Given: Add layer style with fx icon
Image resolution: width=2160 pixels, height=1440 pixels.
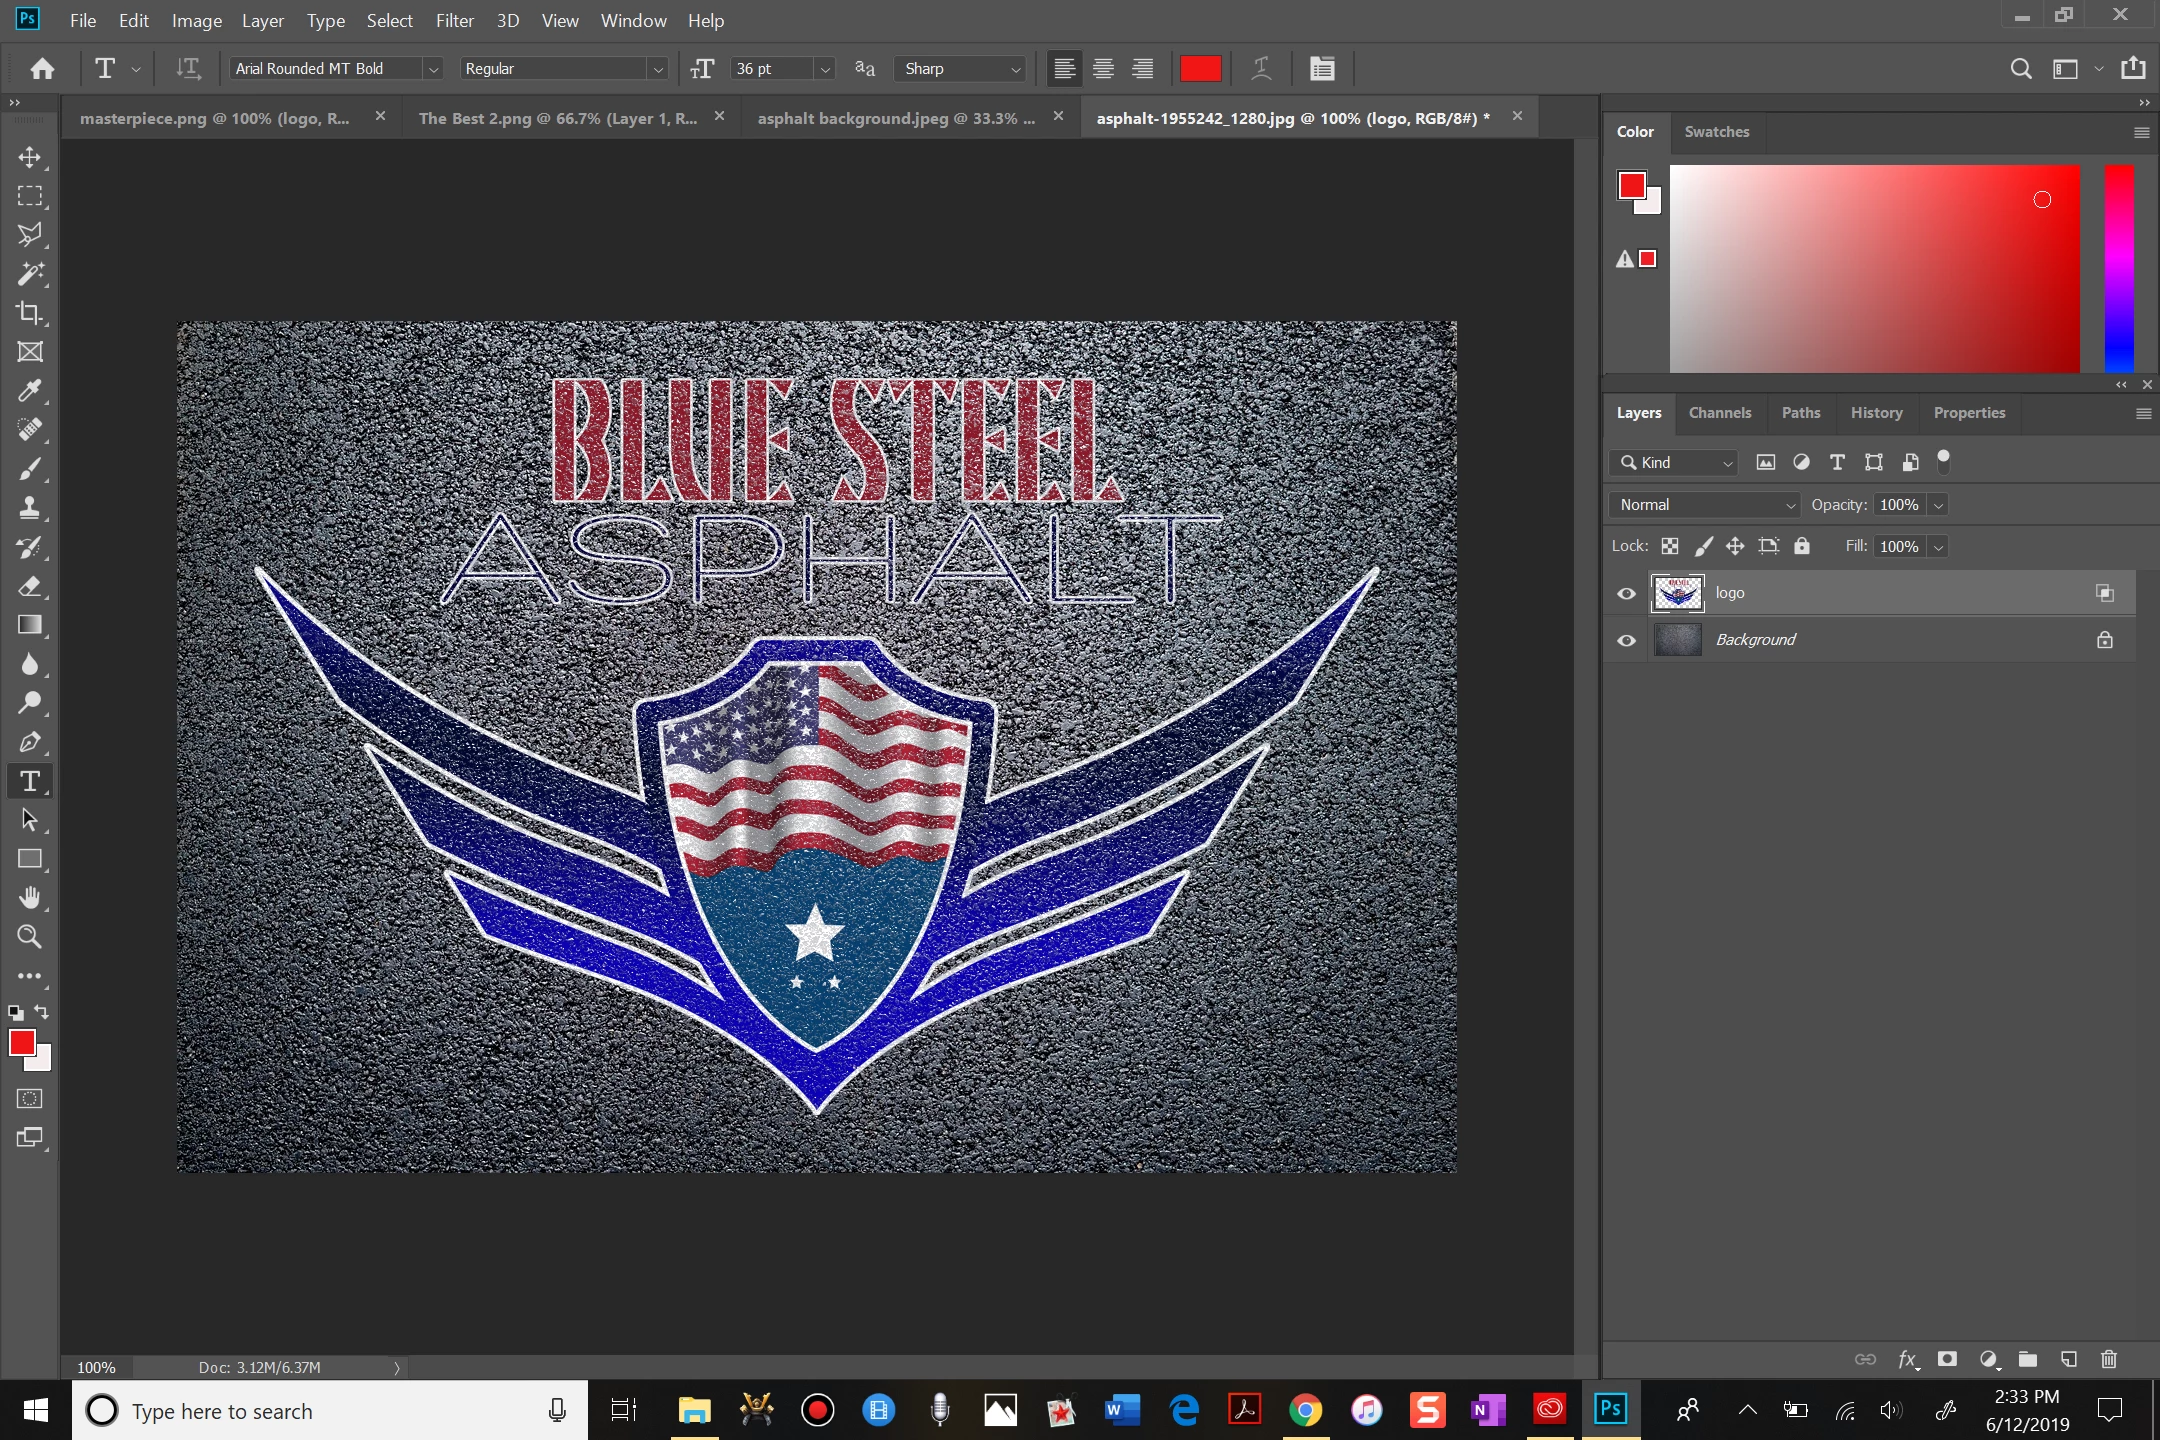Looking at the screenshot, I should tap(1907, 1359).
